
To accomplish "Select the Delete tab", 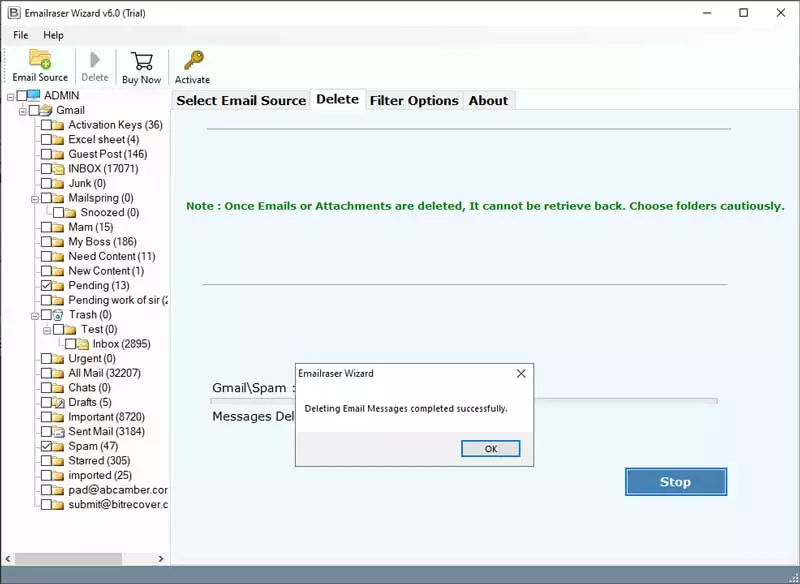I will pyautogui.click(x=337, y=99).
